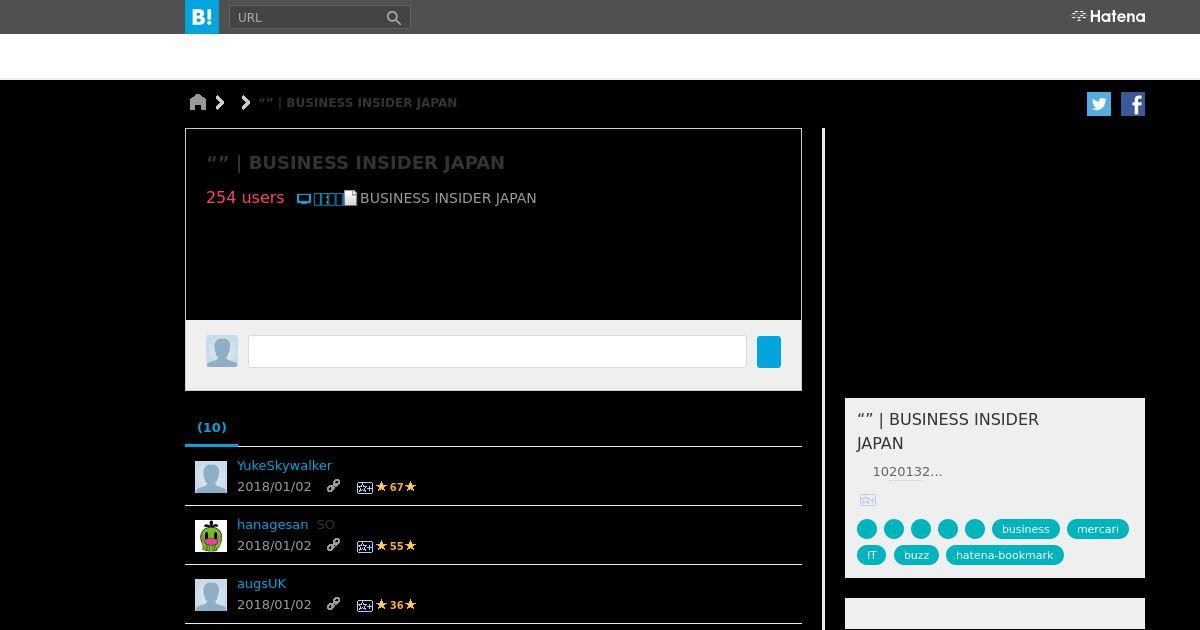Open permalink icon for augsUK's comment
The image size is (1200, 630).
point(334,604)
